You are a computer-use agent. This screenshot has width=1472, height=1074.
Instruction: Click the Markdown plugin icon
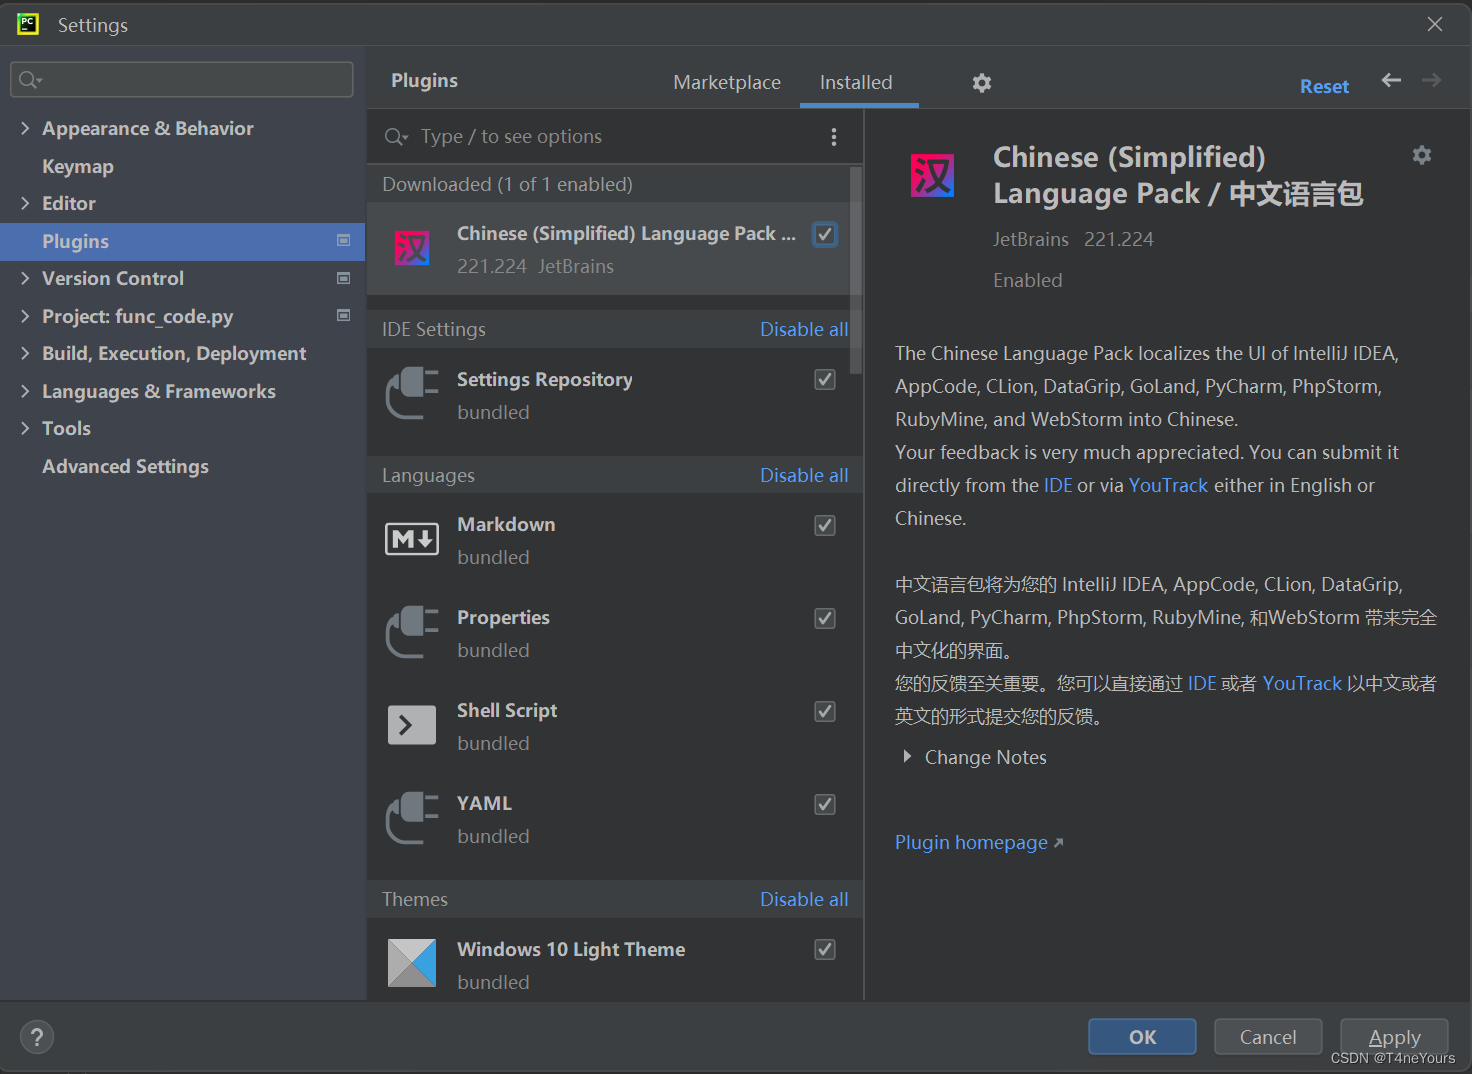coord(412,539)
